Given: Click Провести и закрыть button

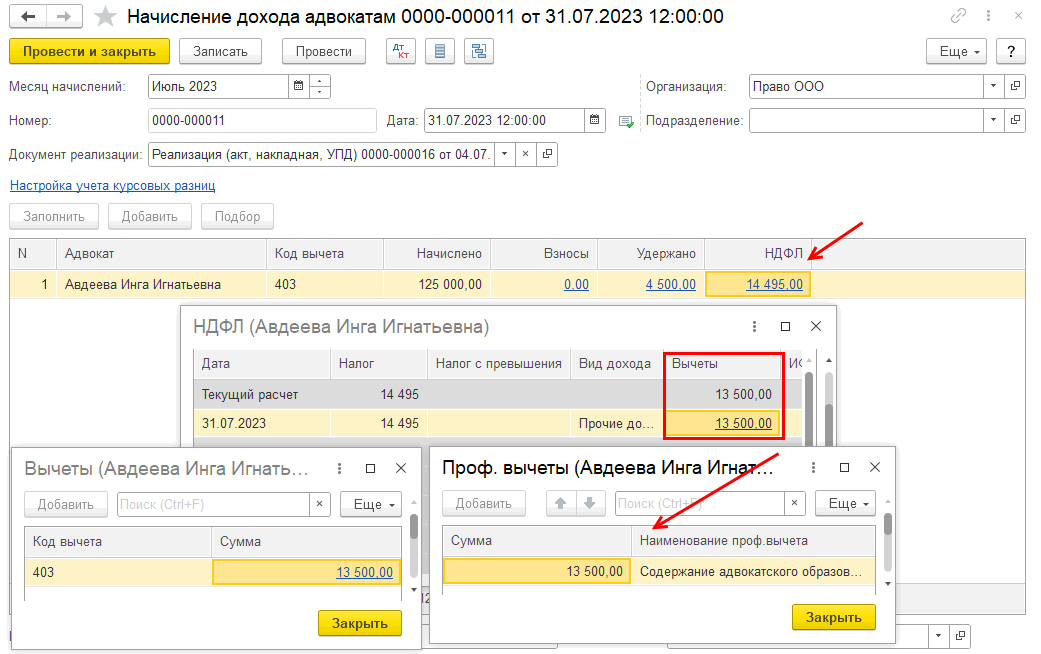Looking at the screenshot, I should tap(89, 51).
